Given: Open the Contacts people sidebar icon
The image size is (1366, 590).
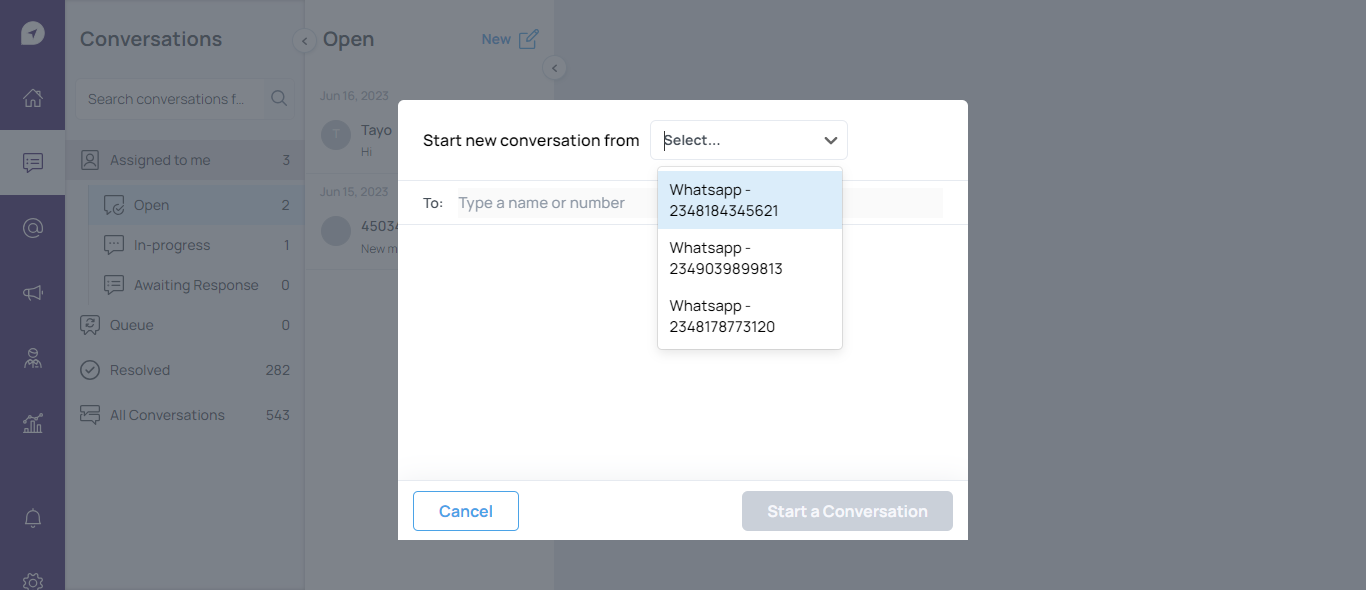Looking at the screenshot, I should (x=33, y=359).
